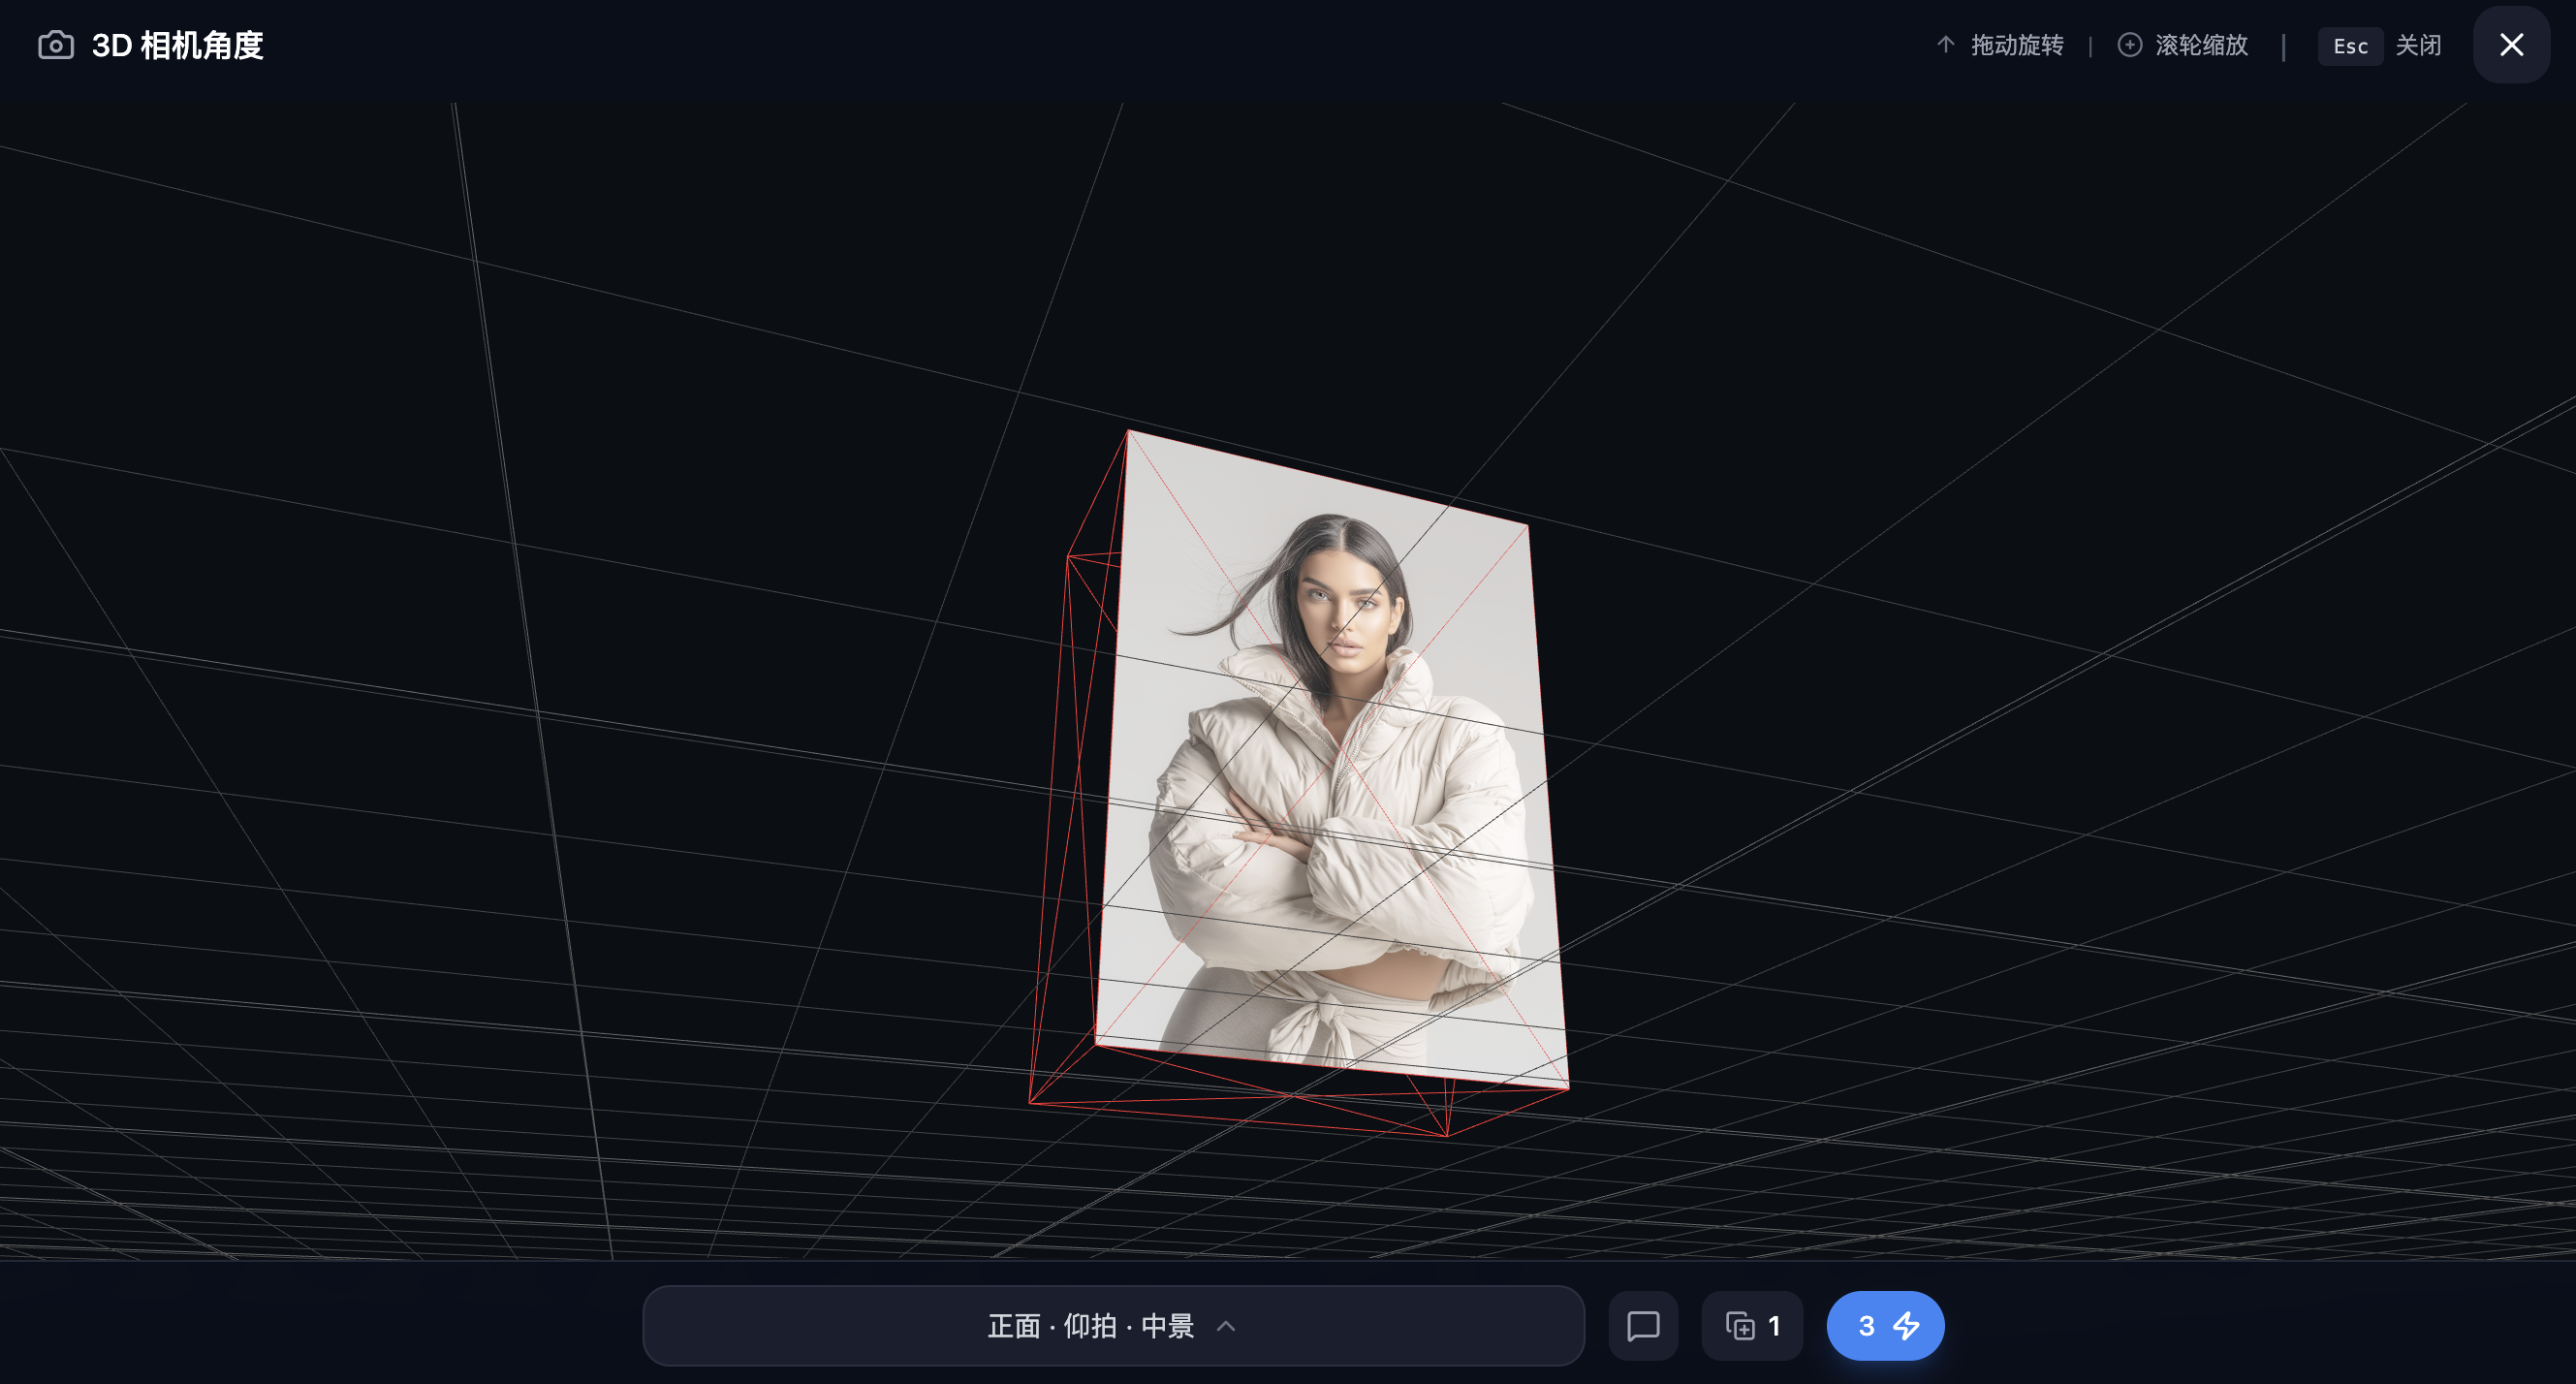
Task: Click the plus-circle scroll-zoom icon
Action: [2129, 46]
